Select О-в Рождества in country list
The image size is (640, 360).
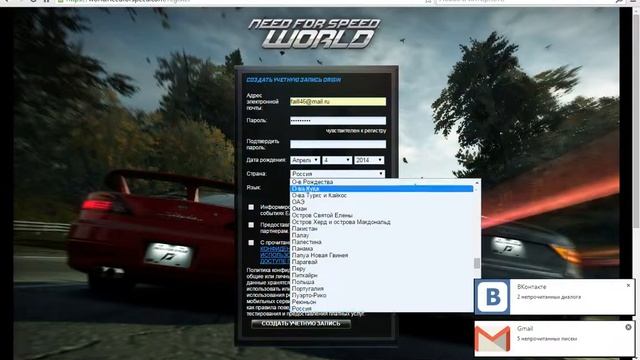382,182
